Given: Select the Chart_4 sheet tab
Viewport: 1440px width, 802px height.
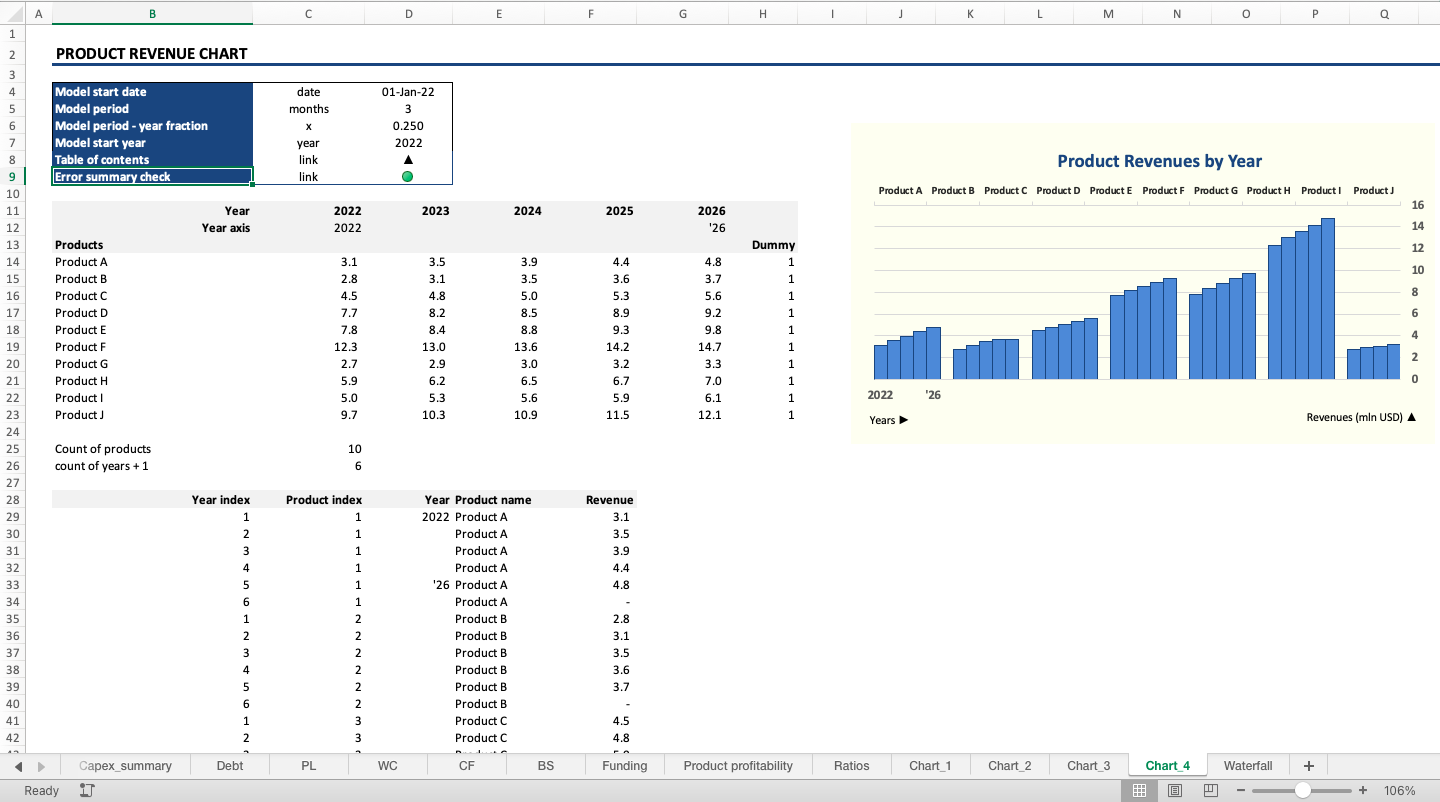Looking at the screenshot, I should 1167,766.
